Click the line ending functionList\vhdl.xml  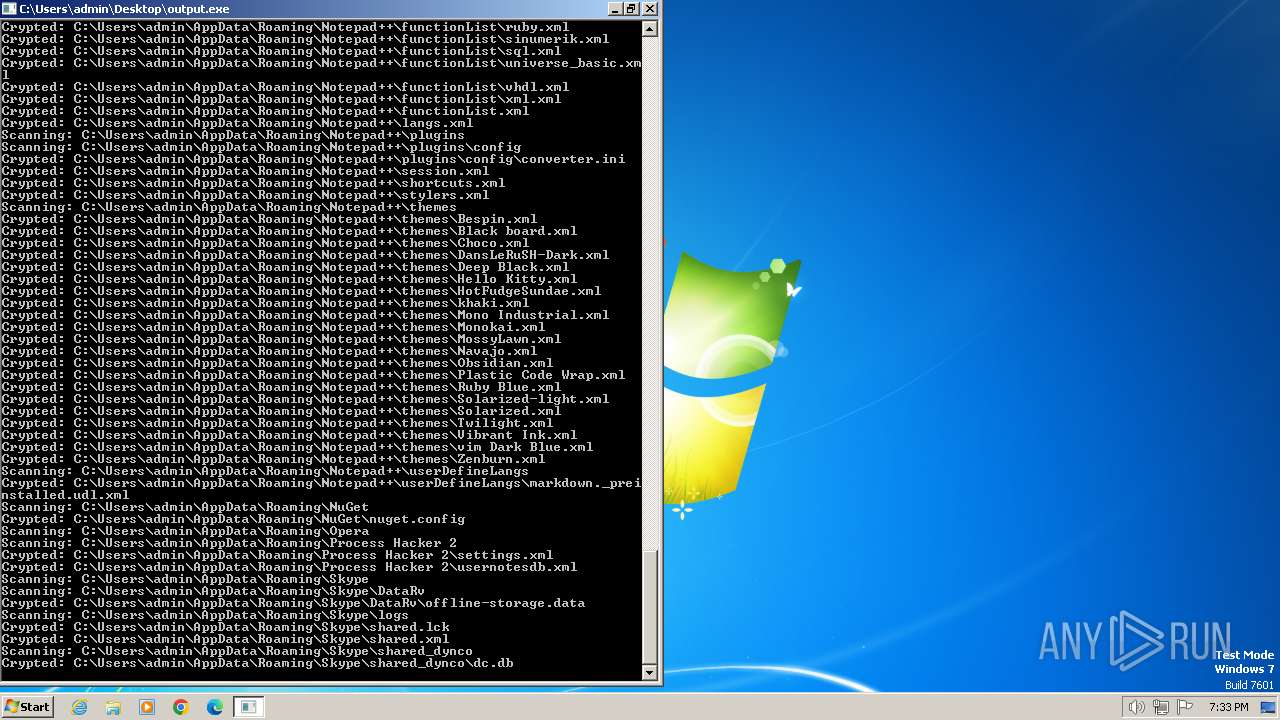285,87
